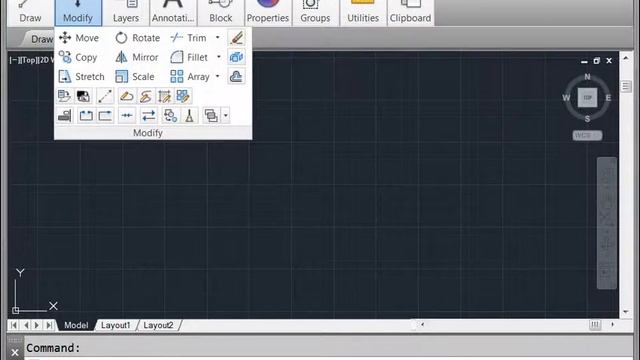
Task: Click the Erase tool icon
Action: click(236, 38)
